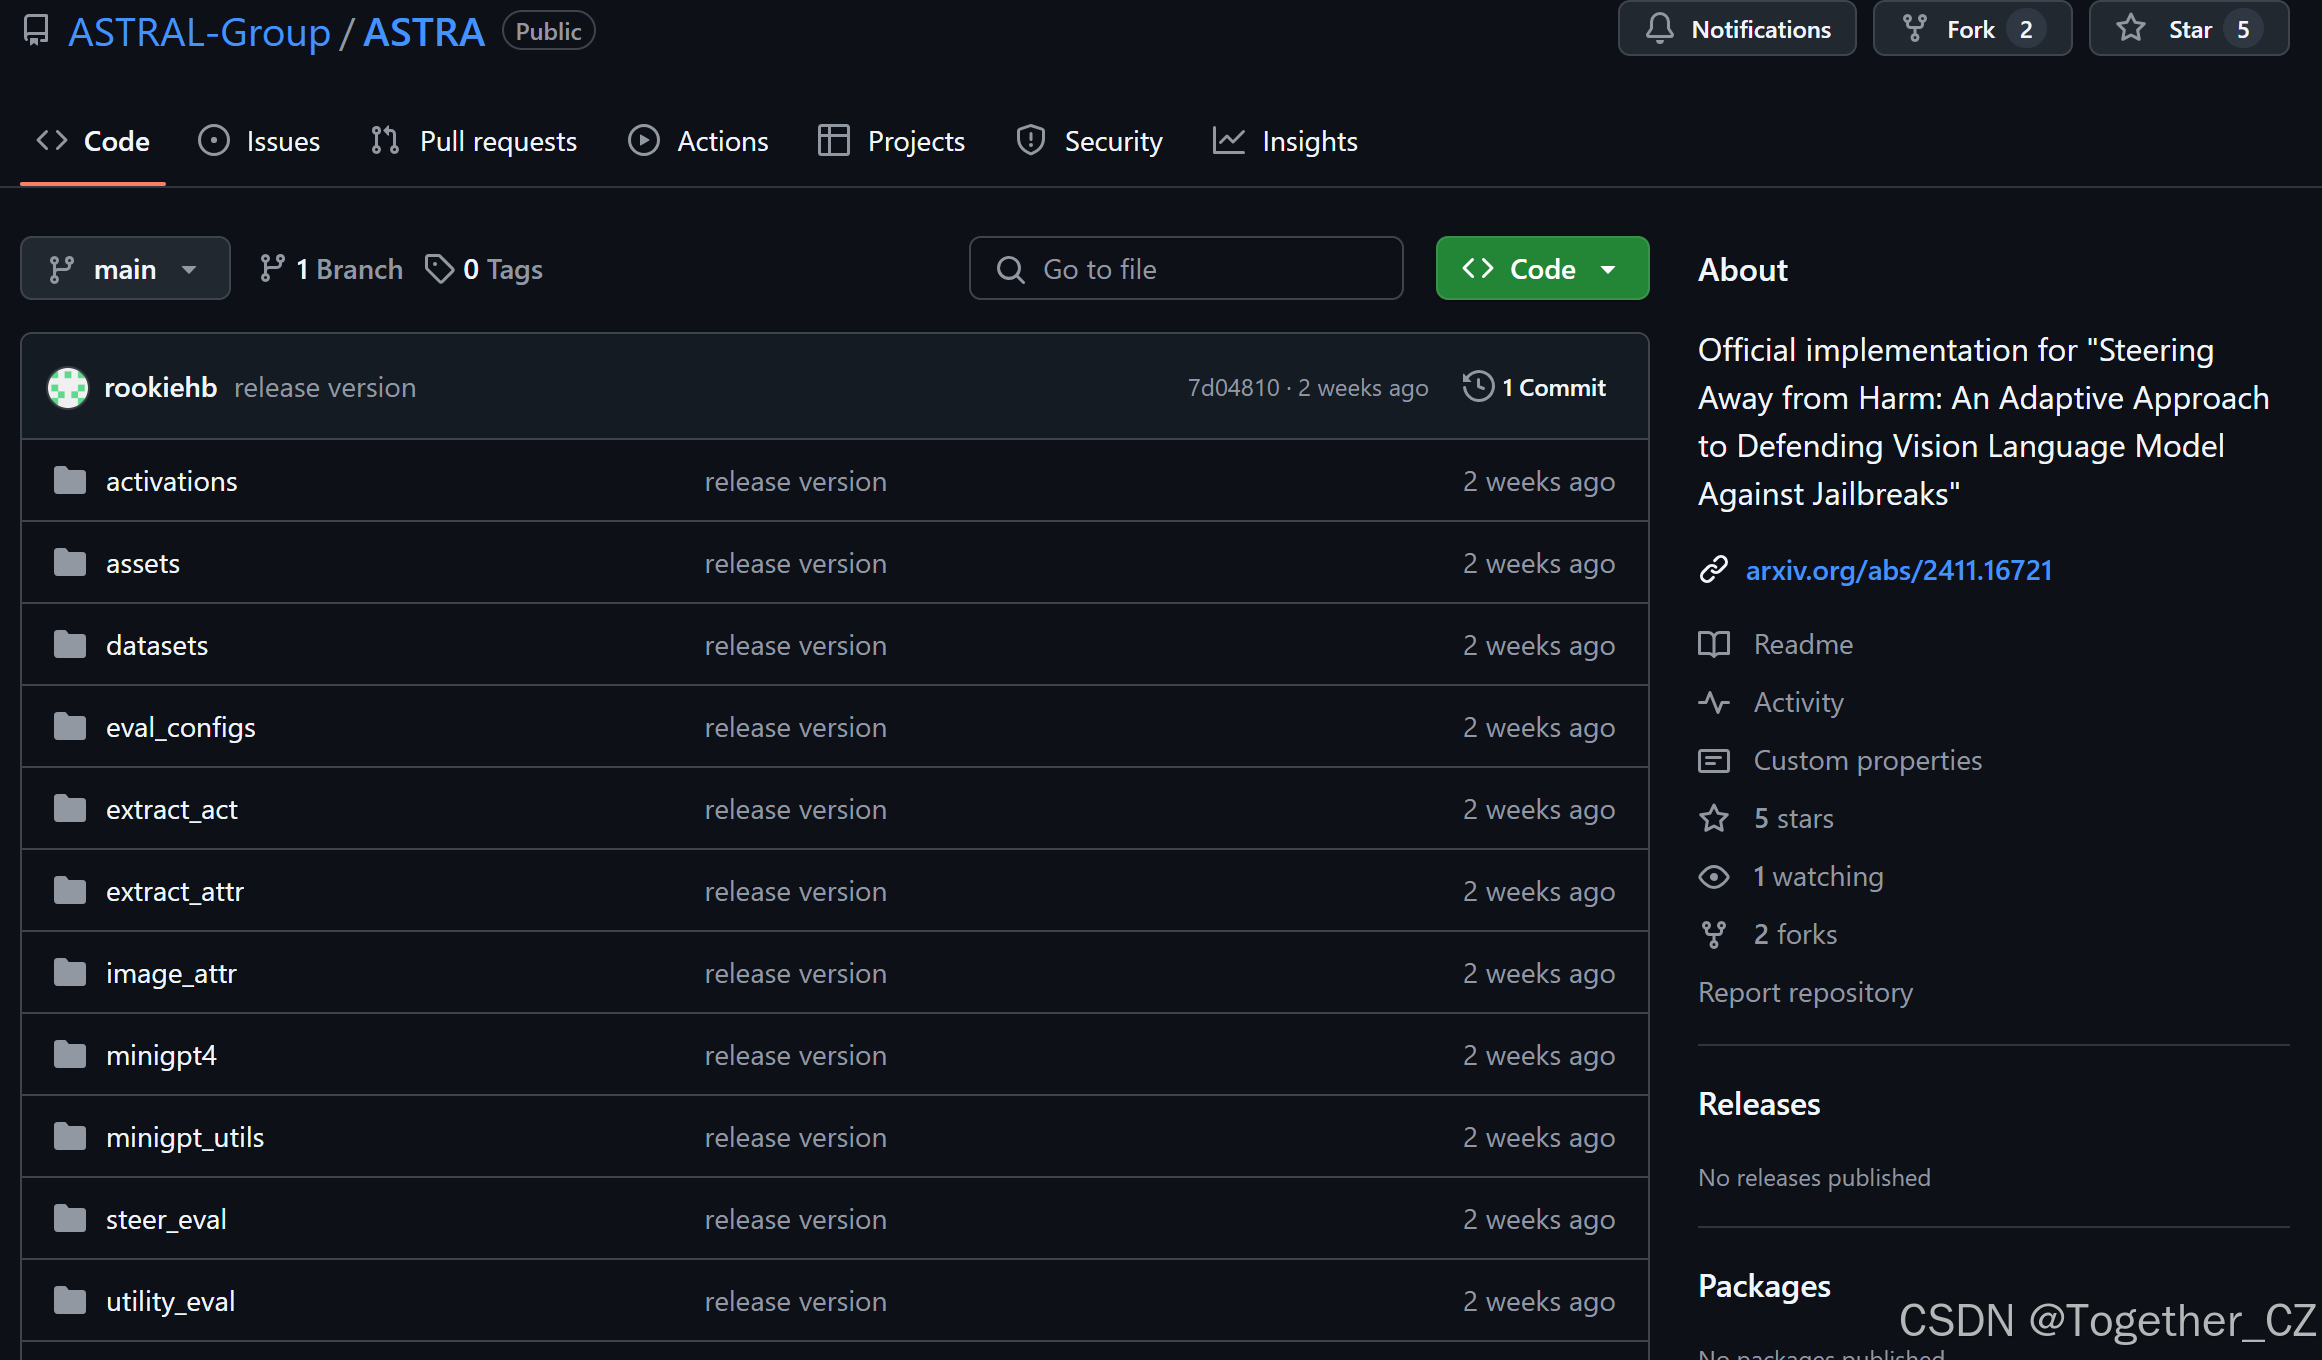Image resolution: width=2322 pixels, height=1360 pixels.
Task: Open the arxiv.org/abs/2411.16721 link
Action: [1898, 570]
